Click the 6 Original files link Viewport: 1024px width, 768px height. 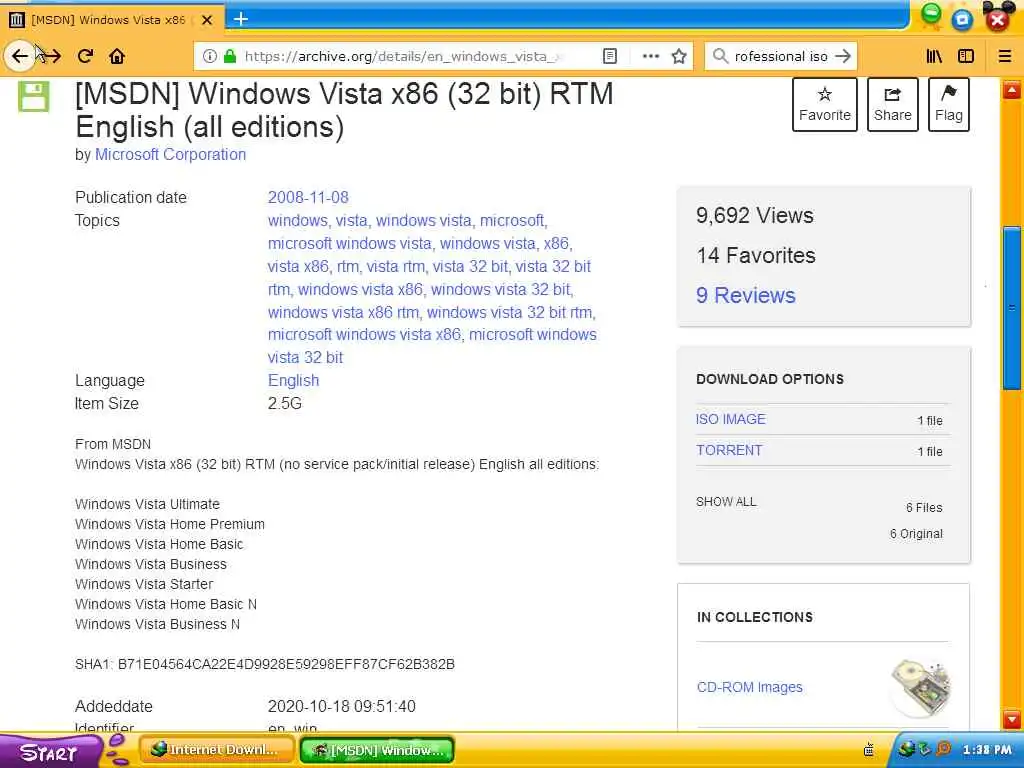[916, 534]
